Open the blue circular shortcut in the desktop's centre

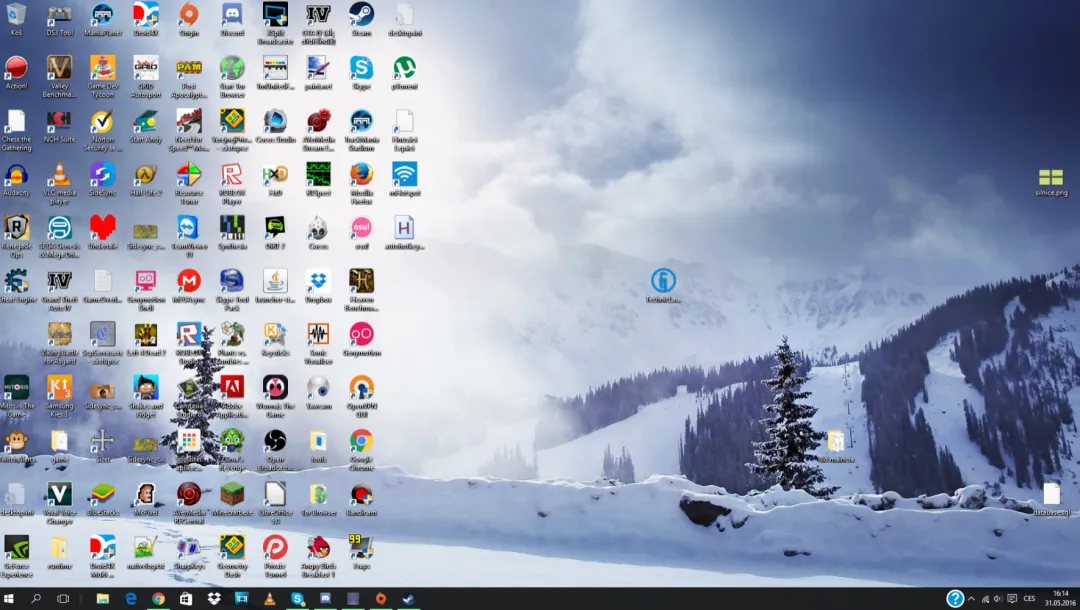coord(663,286)
